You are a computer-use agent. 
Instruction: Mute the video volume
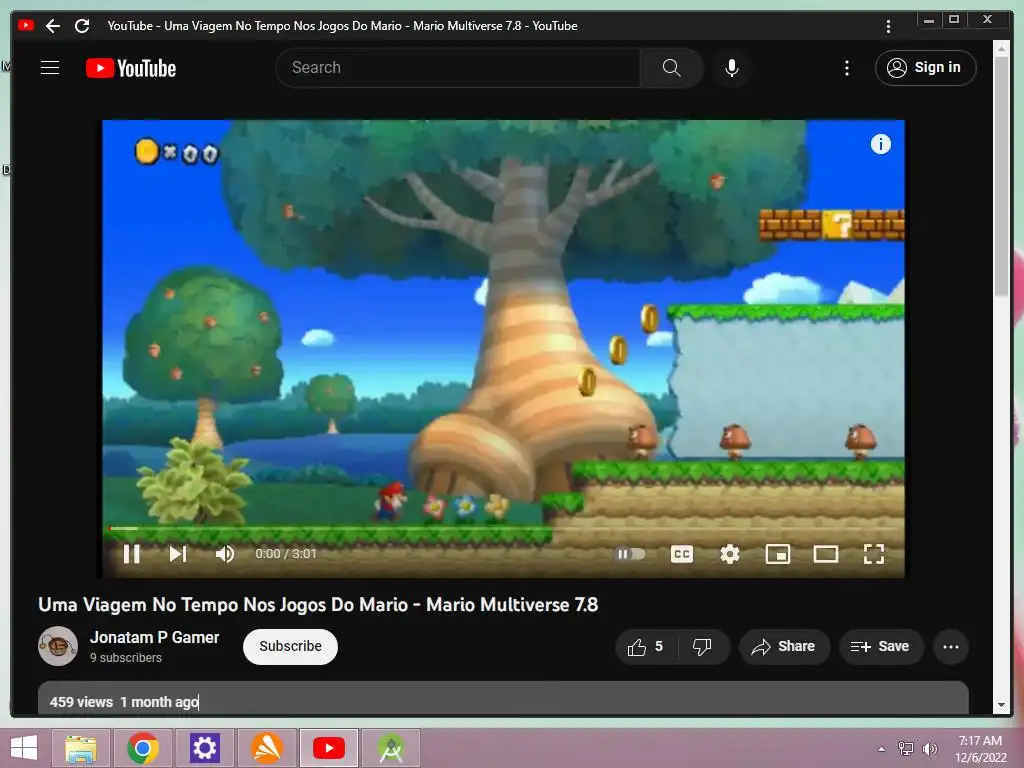pyautogui.click(x=225, y=554)
